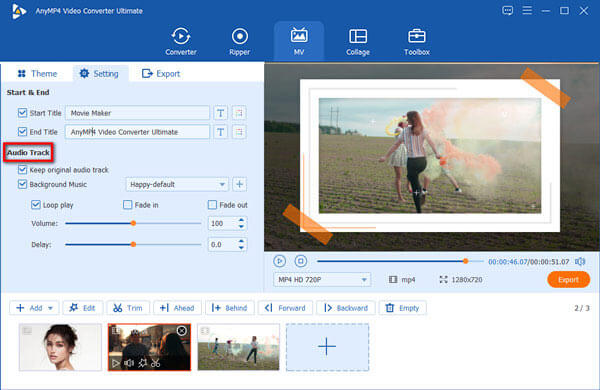Click the 1280x720 resolution indicator
Image resolution: width=600 pixels, height=390 pixels.
point(461,280)
